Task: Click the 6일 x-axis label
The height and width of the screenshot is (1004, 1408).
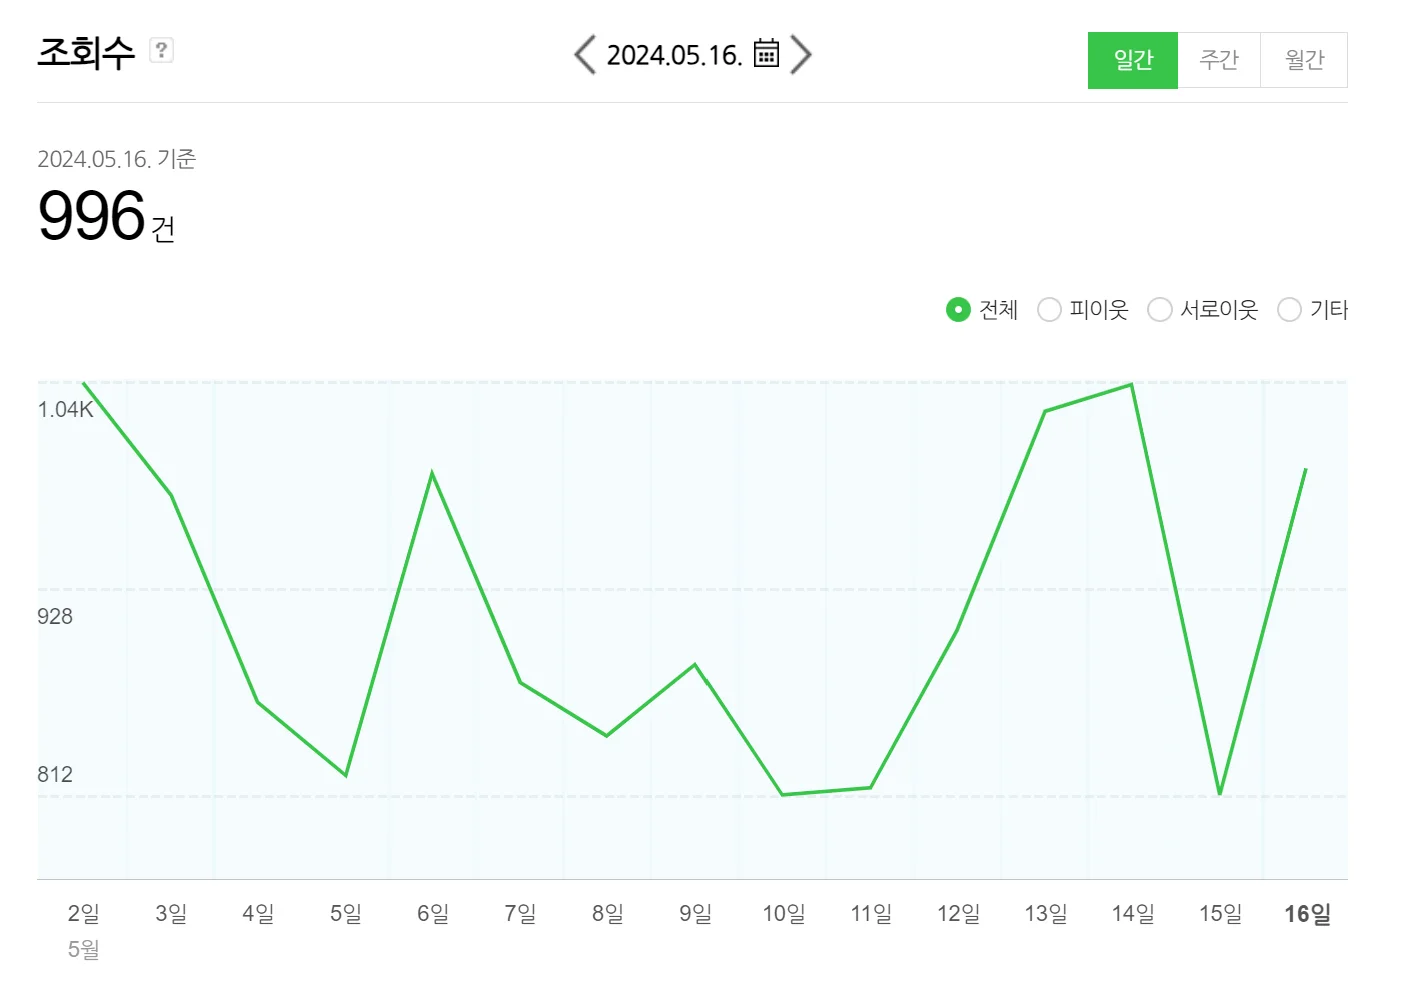Action: 433,913
